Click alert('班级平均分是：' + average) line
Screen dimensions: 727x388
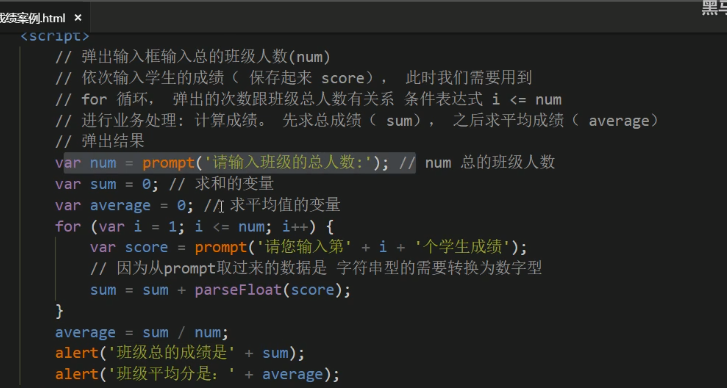(x=198, y=374)
